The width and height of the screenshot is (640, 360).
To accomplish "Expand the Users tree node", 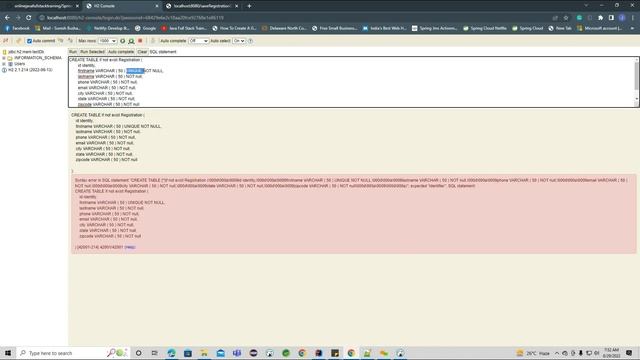I will (4, 64).
